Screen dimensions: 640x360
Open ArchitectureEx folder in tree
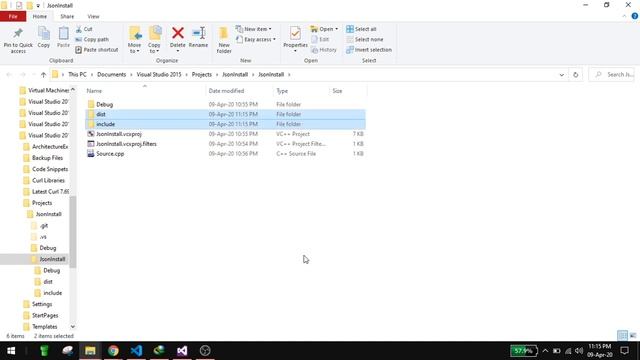(x=46, y=147)
